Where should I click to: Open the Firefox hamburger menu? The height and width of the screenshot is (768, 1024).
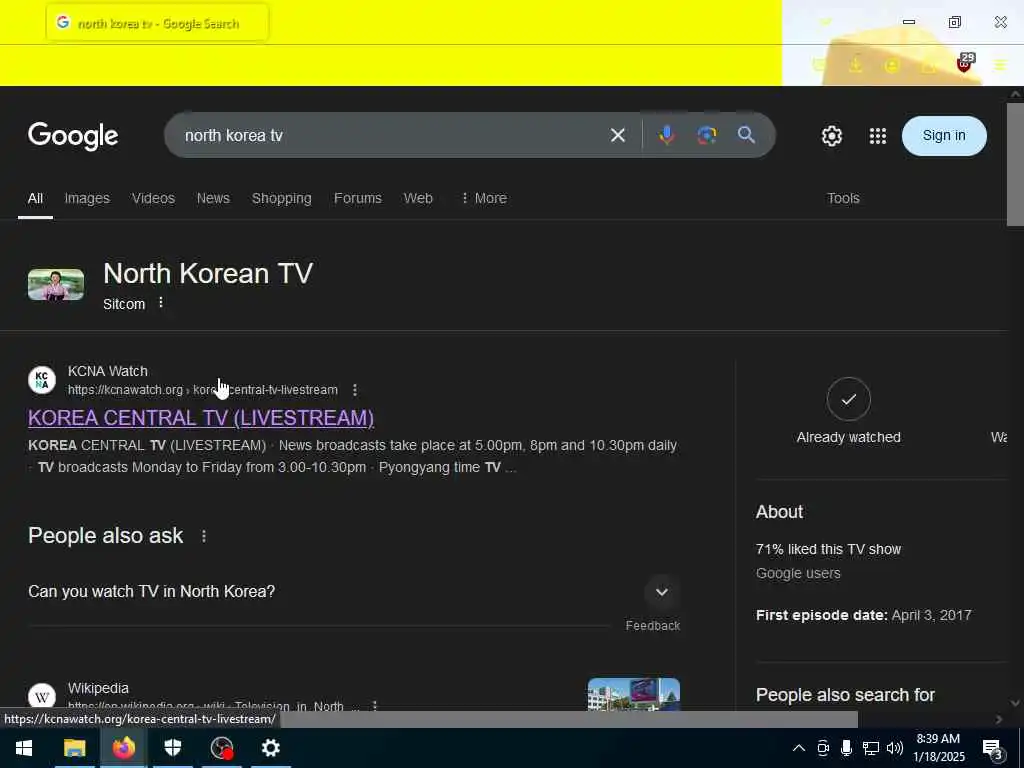pos(1000,65)
